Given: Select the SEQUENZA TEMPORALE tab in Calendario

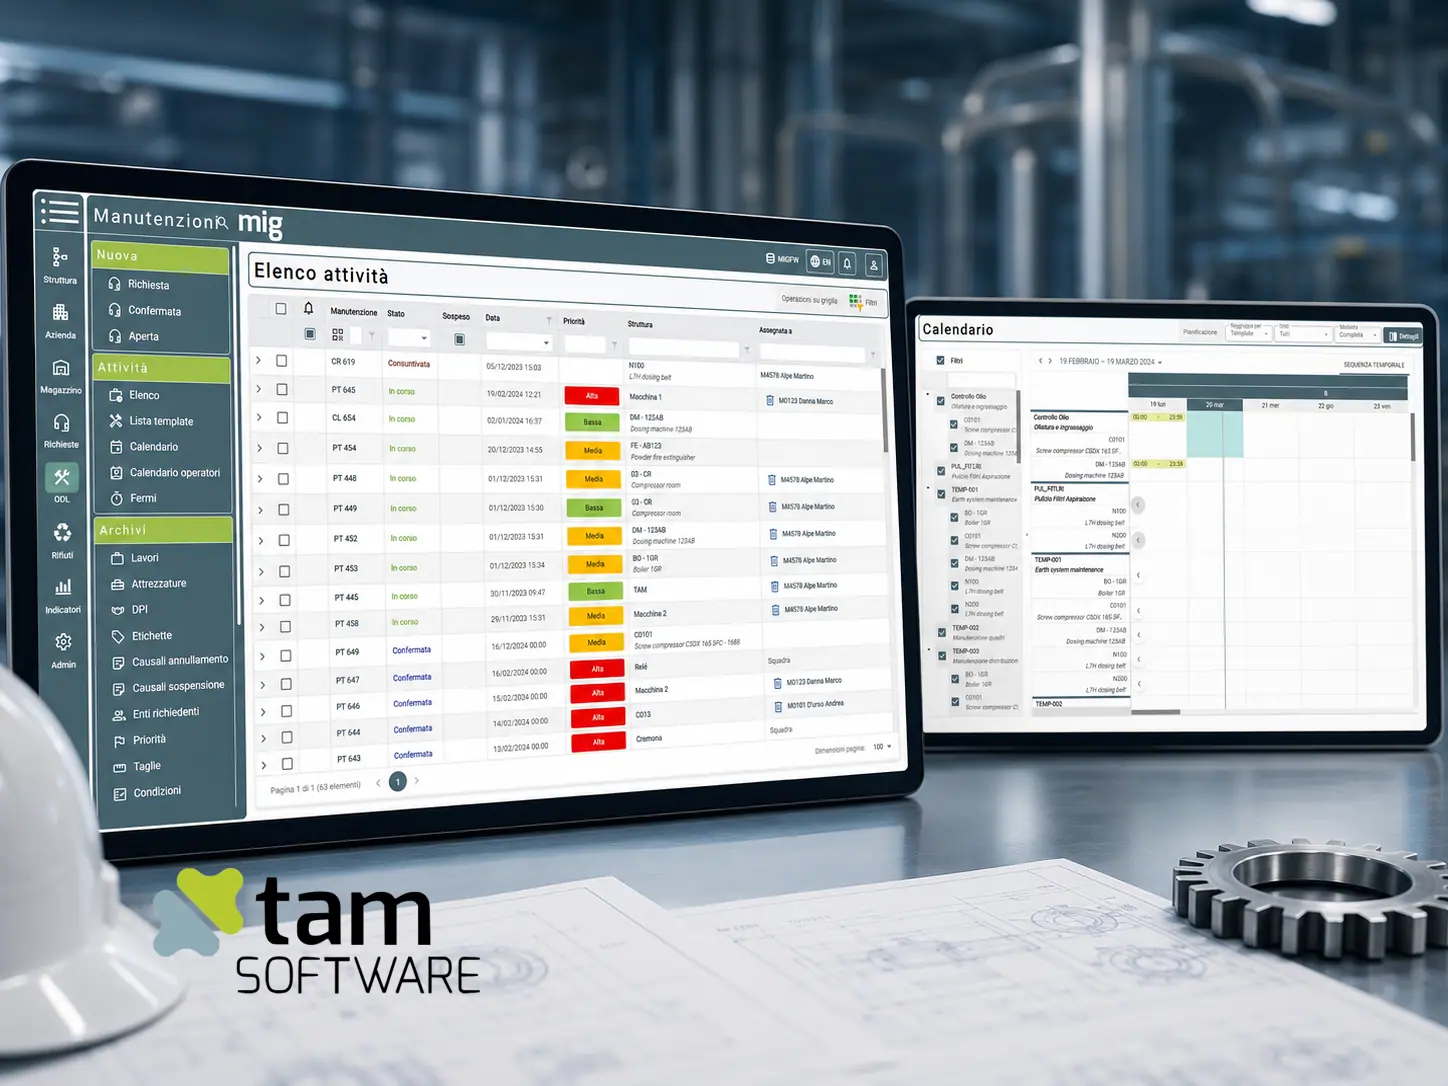Looking at the screenshot, I should [x=1374, y=365].
